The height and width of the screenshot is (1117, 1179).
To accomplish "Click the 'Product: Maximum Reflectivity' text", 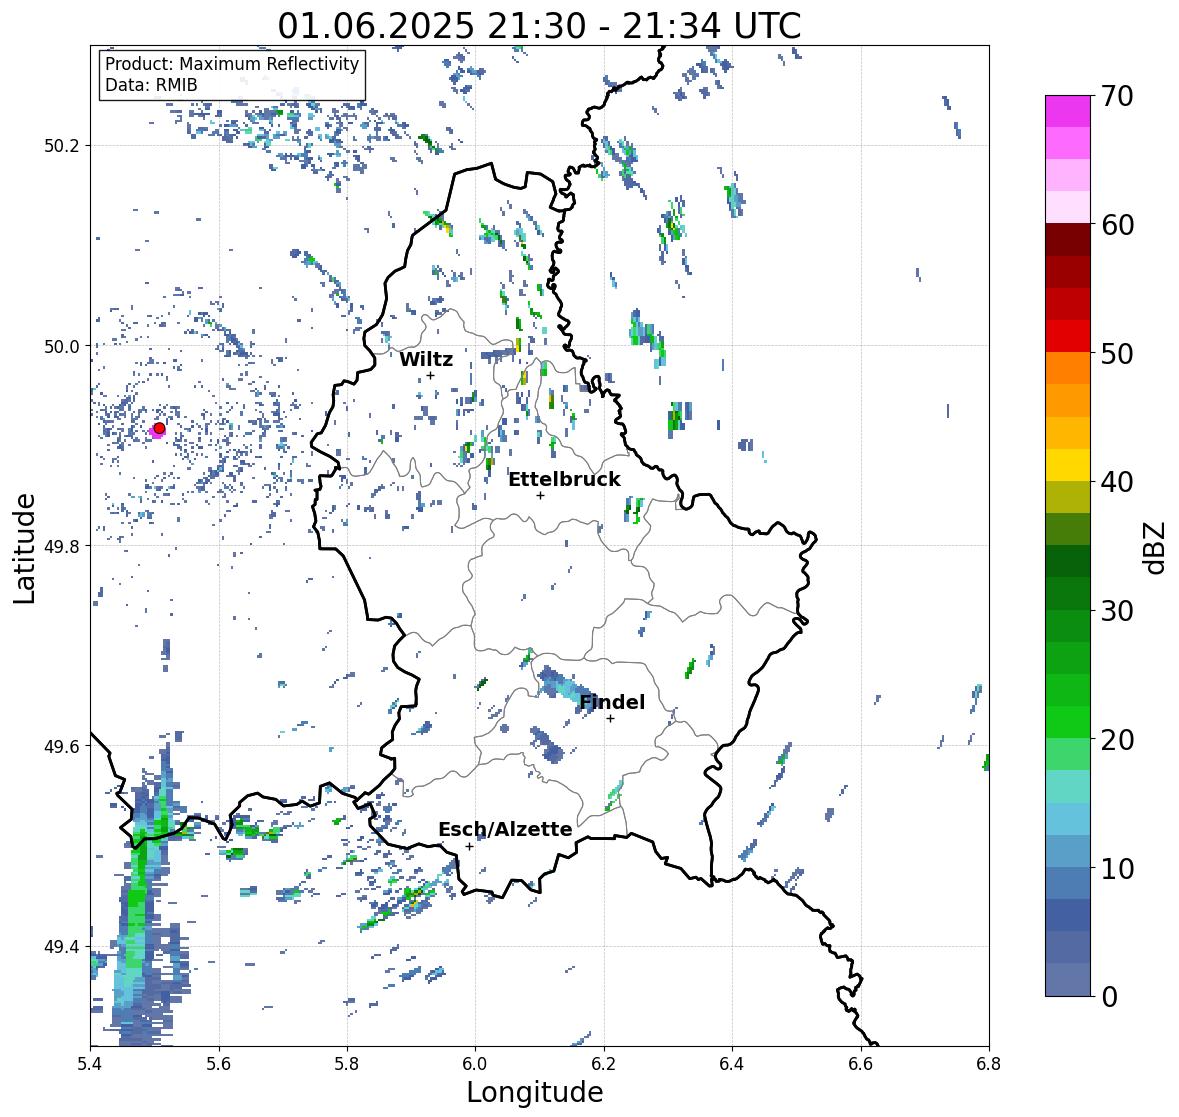I will 232,64.
